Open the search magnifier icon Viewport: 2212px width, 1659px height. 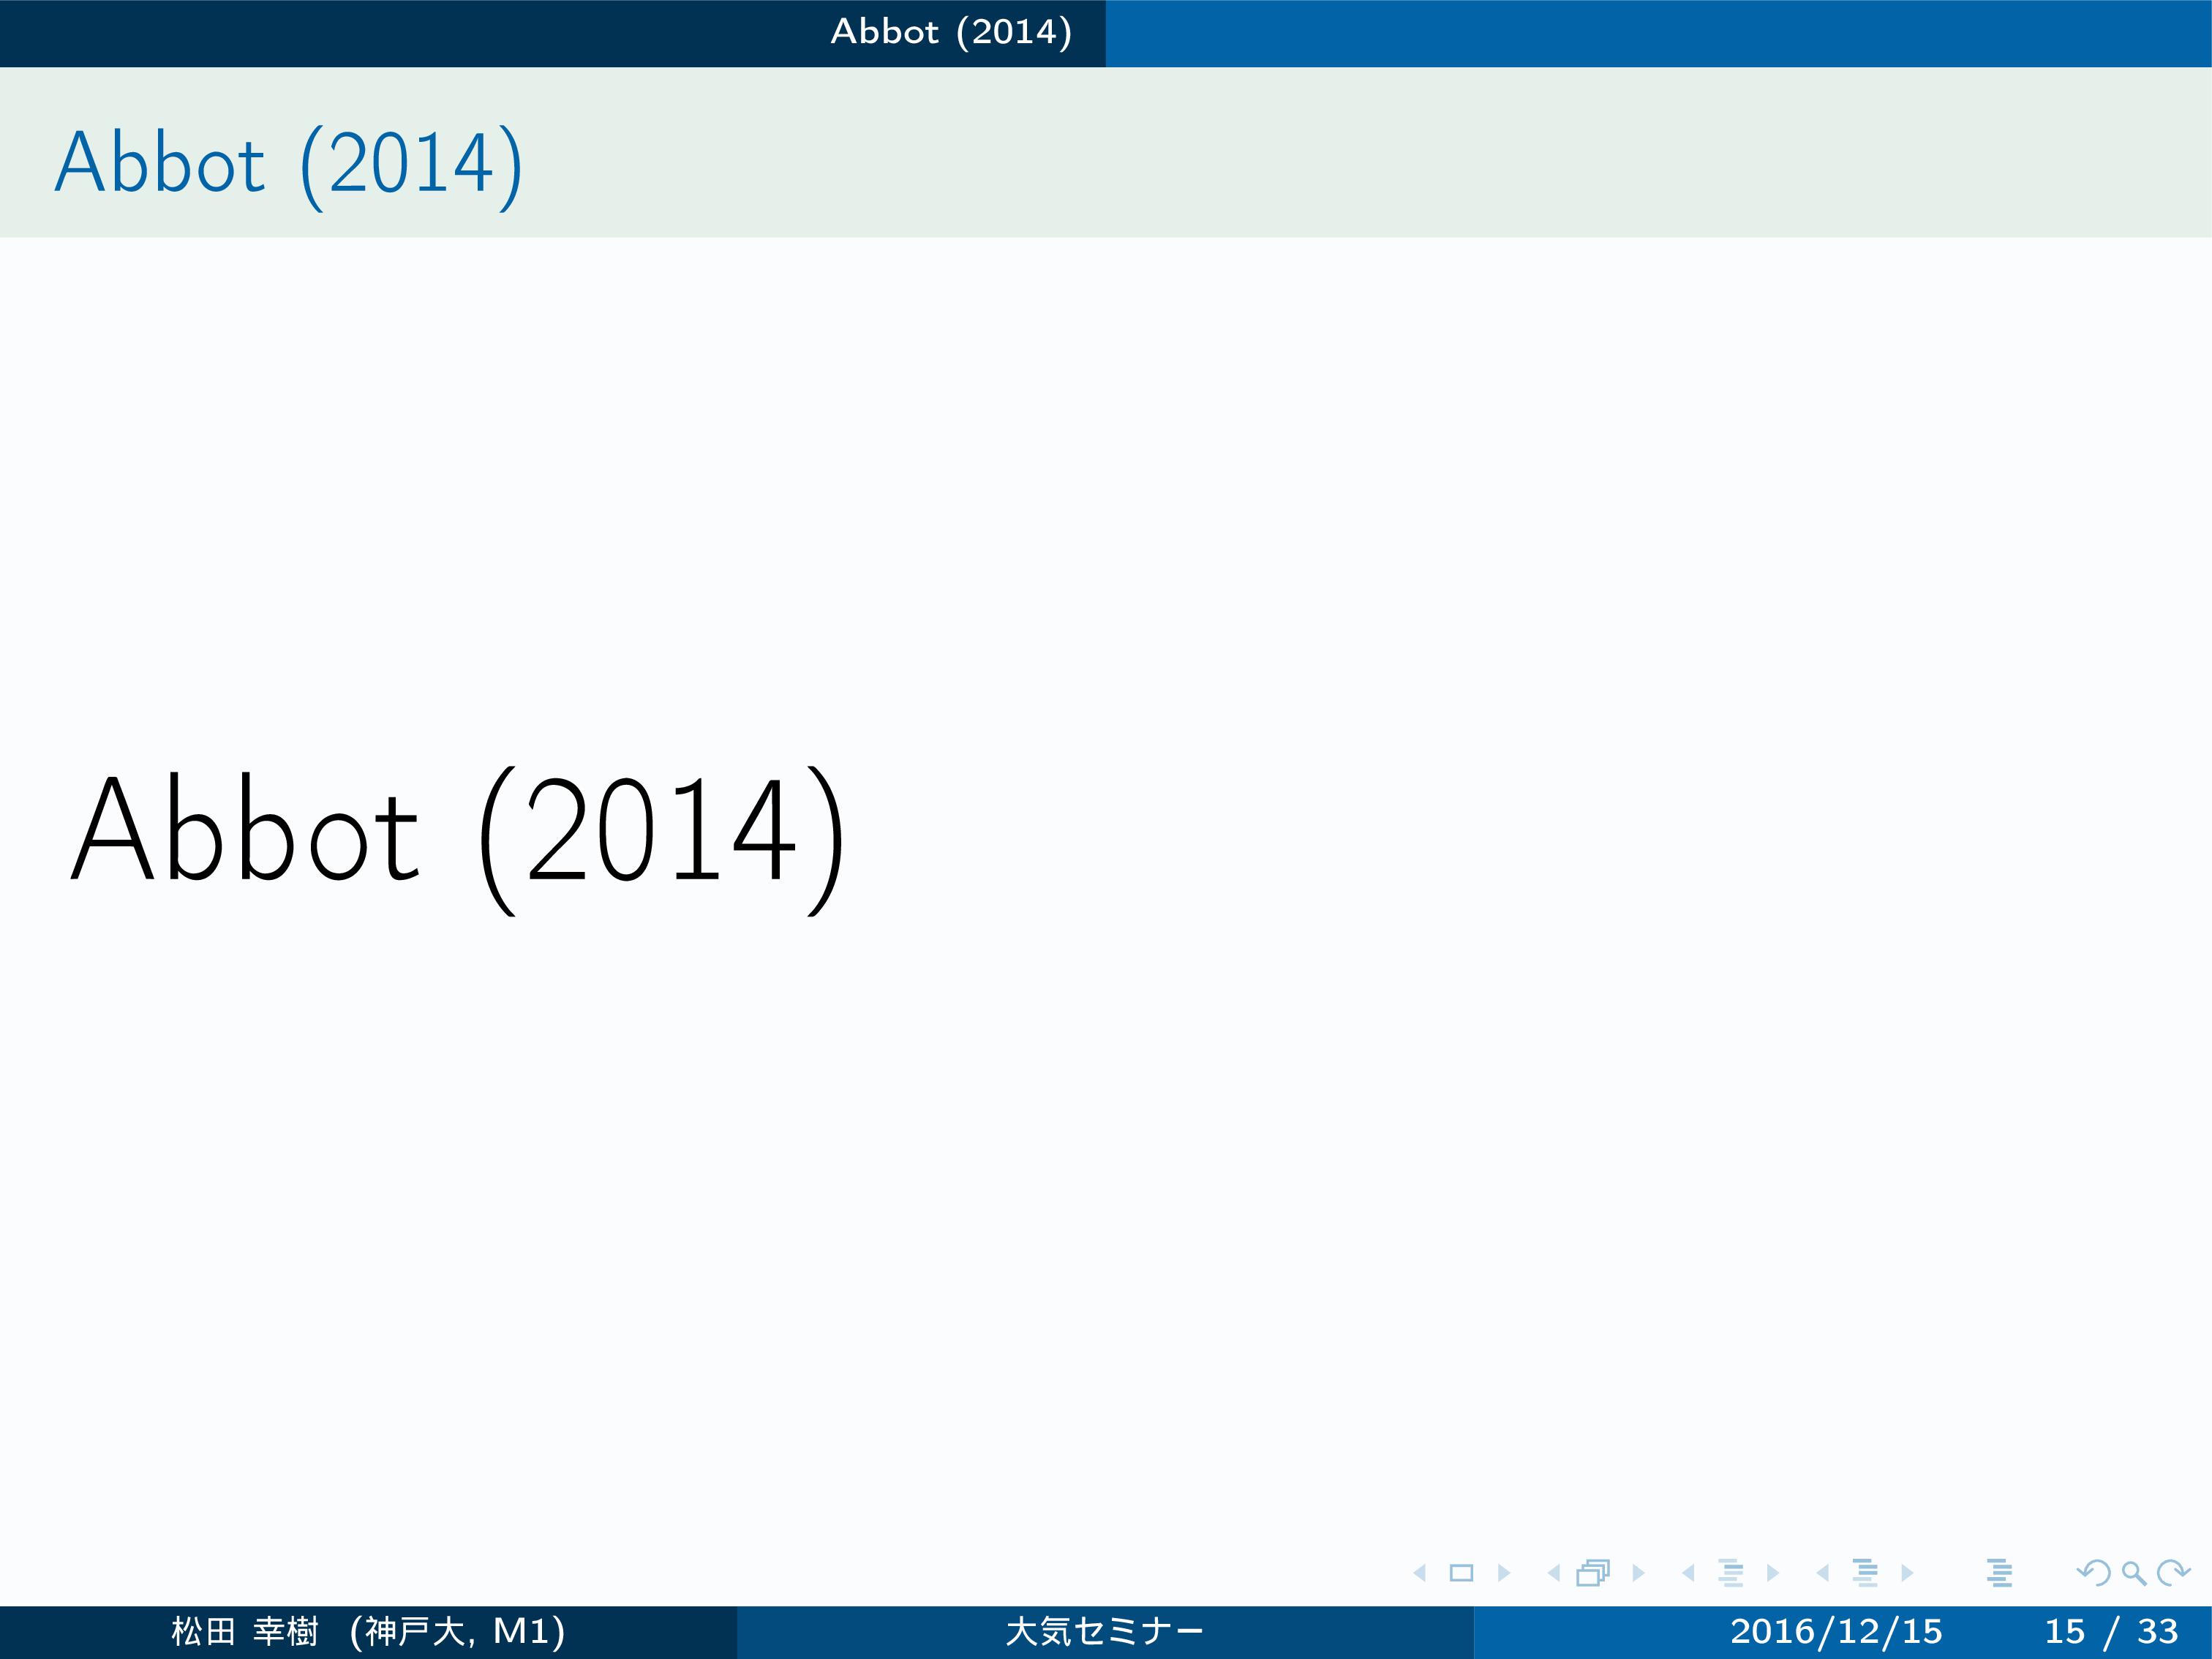(x=2133, y=1573)
